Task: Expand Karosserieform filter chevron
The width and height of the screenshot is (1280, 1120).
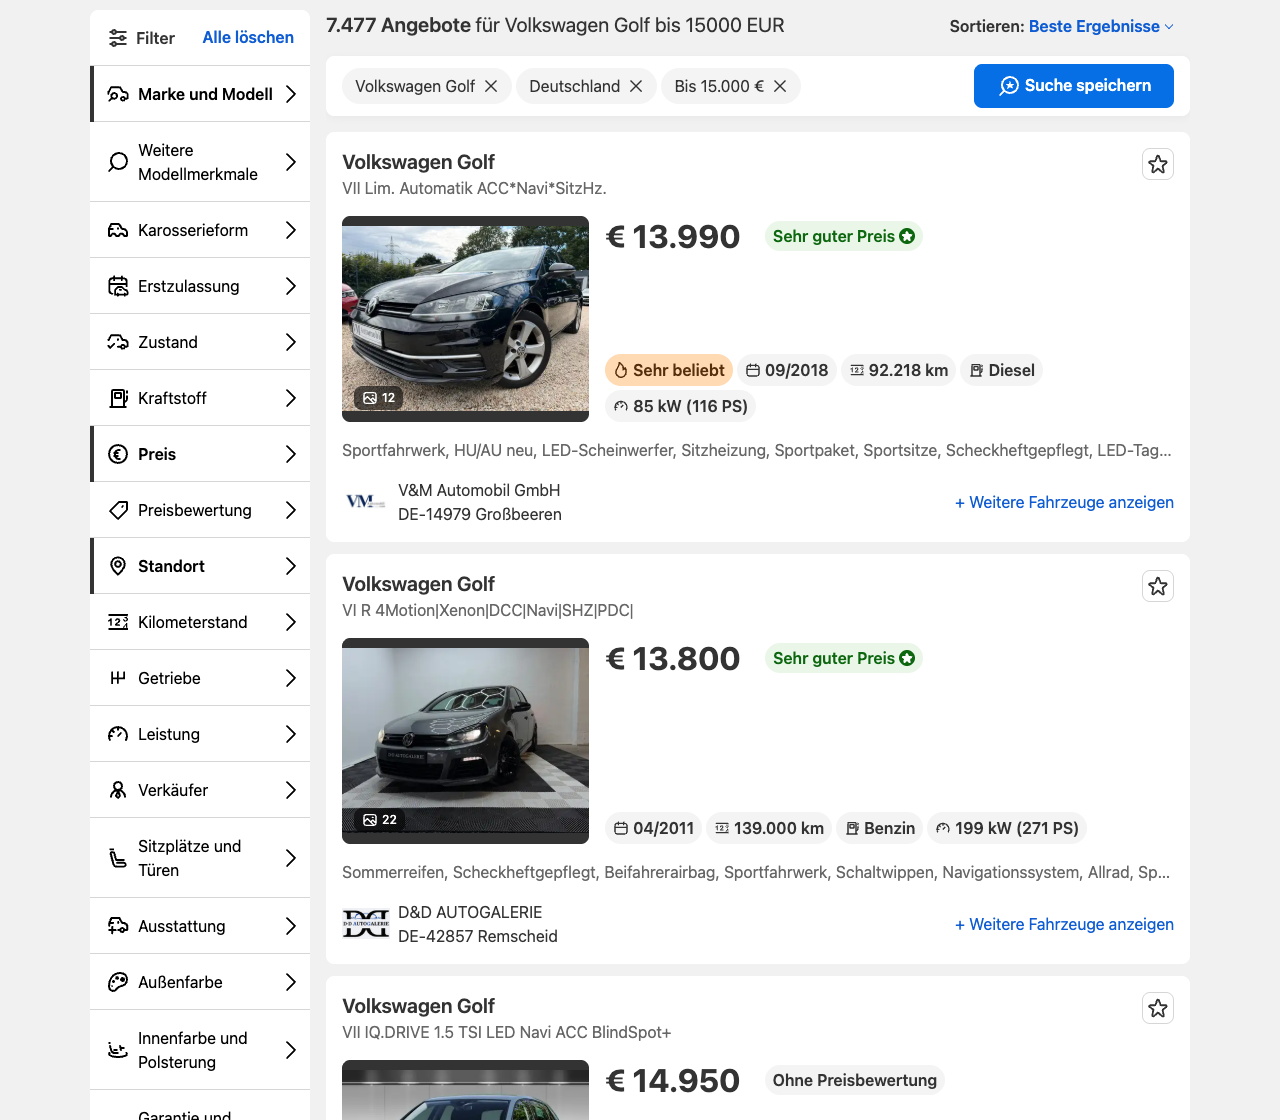Action: 291,230
